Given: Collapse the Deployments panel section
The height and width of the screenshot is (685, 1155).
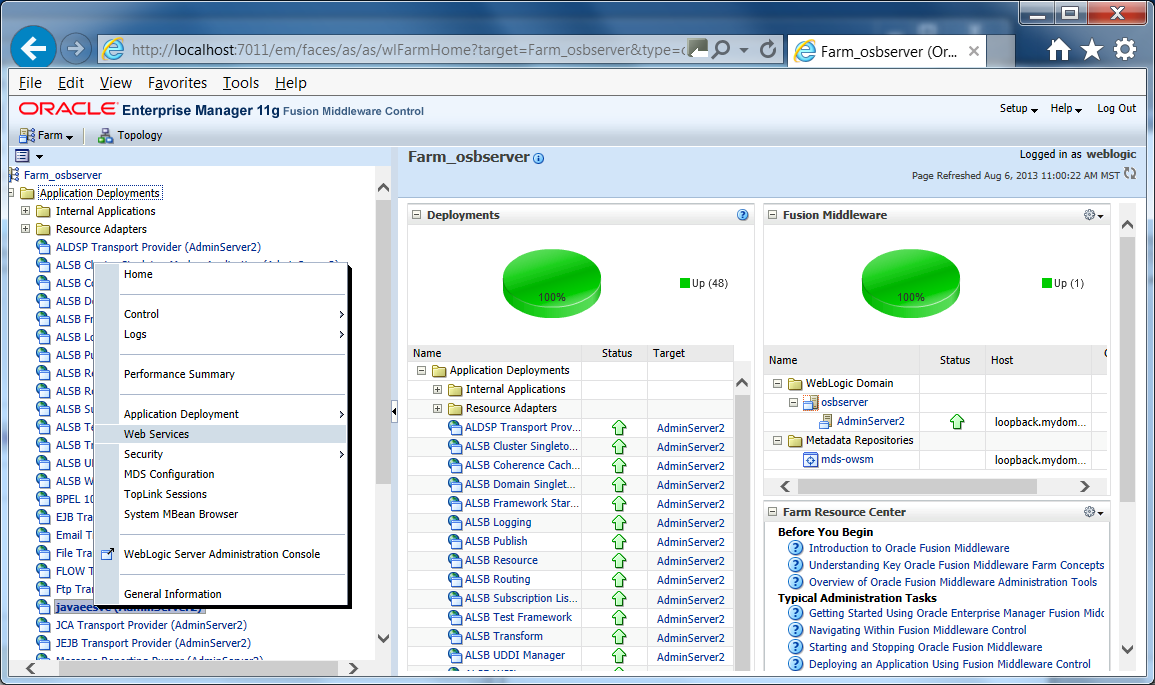Looking at the screenshot, I should click(416, 215).
